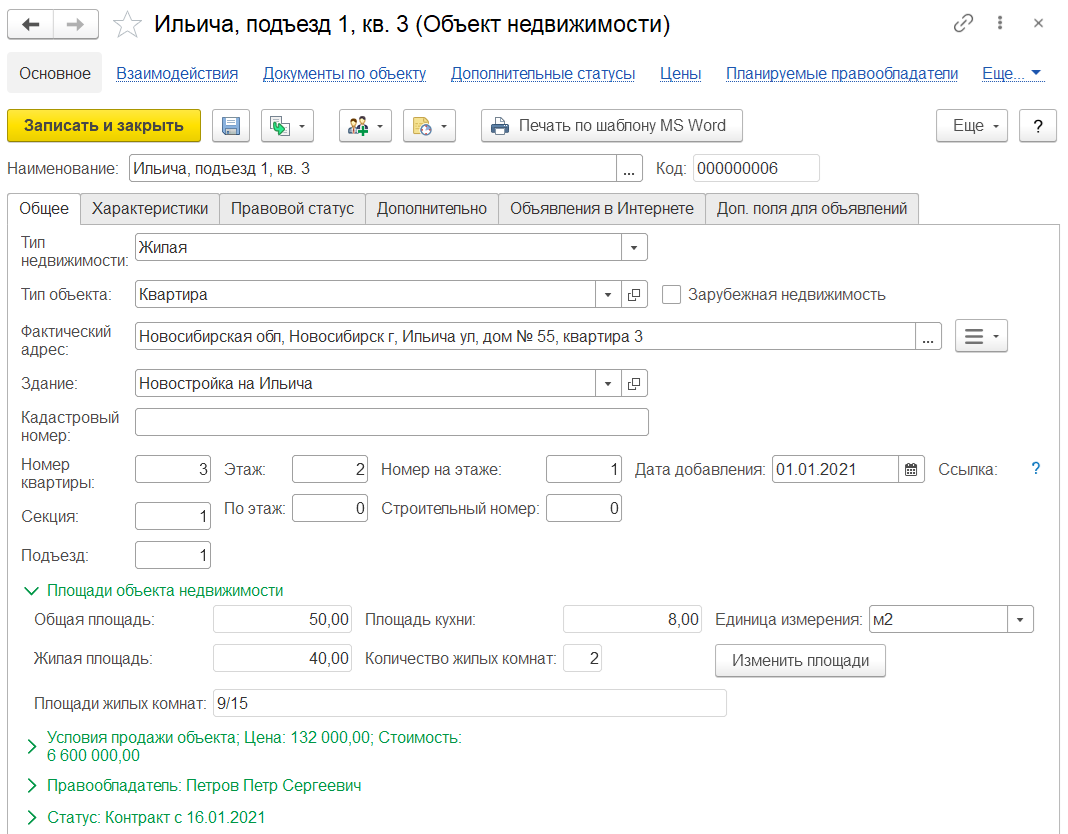
Task: Click Подъезд input field
Action: click(x=173, y=555)
